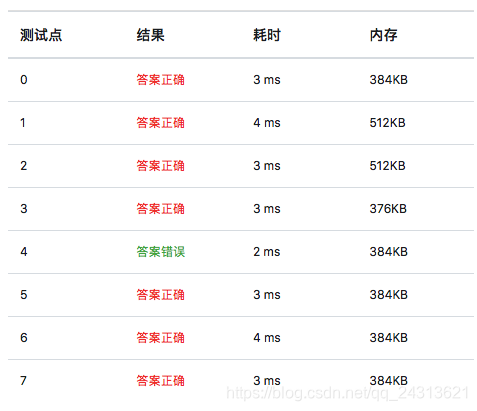The height and width of the screenshot is (411, 477).
Task: Select test point number 0
Action: 24,80
